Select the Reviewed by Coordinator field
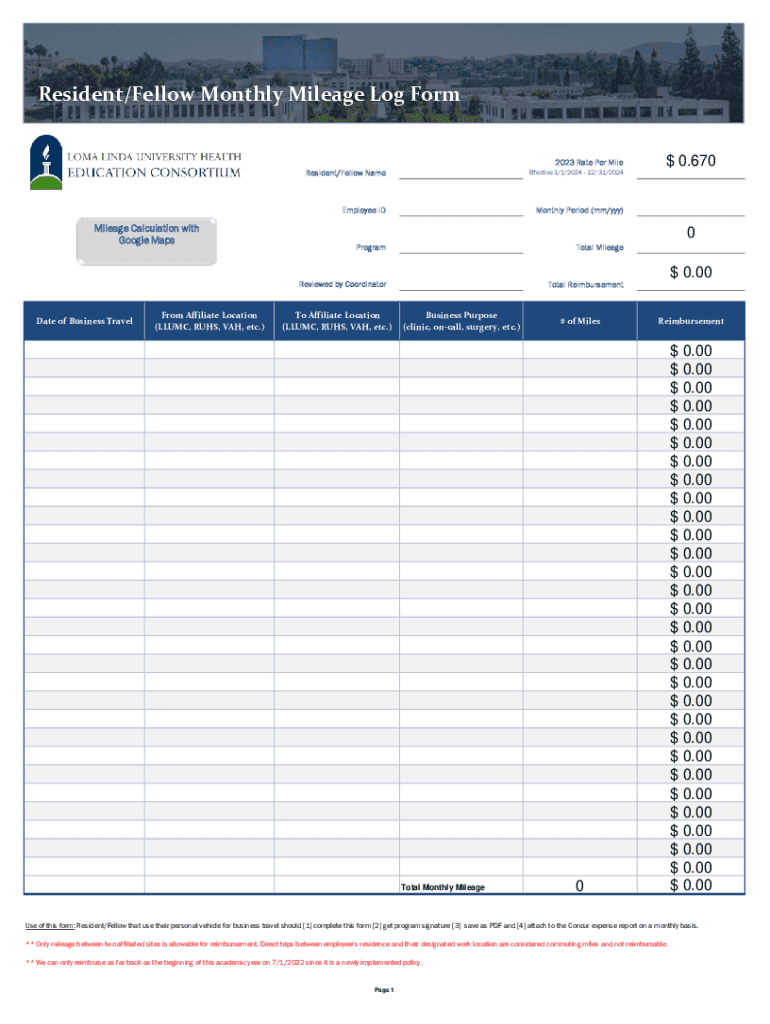Viewport: 770px width, 1024px height. (x=459, y=283)
